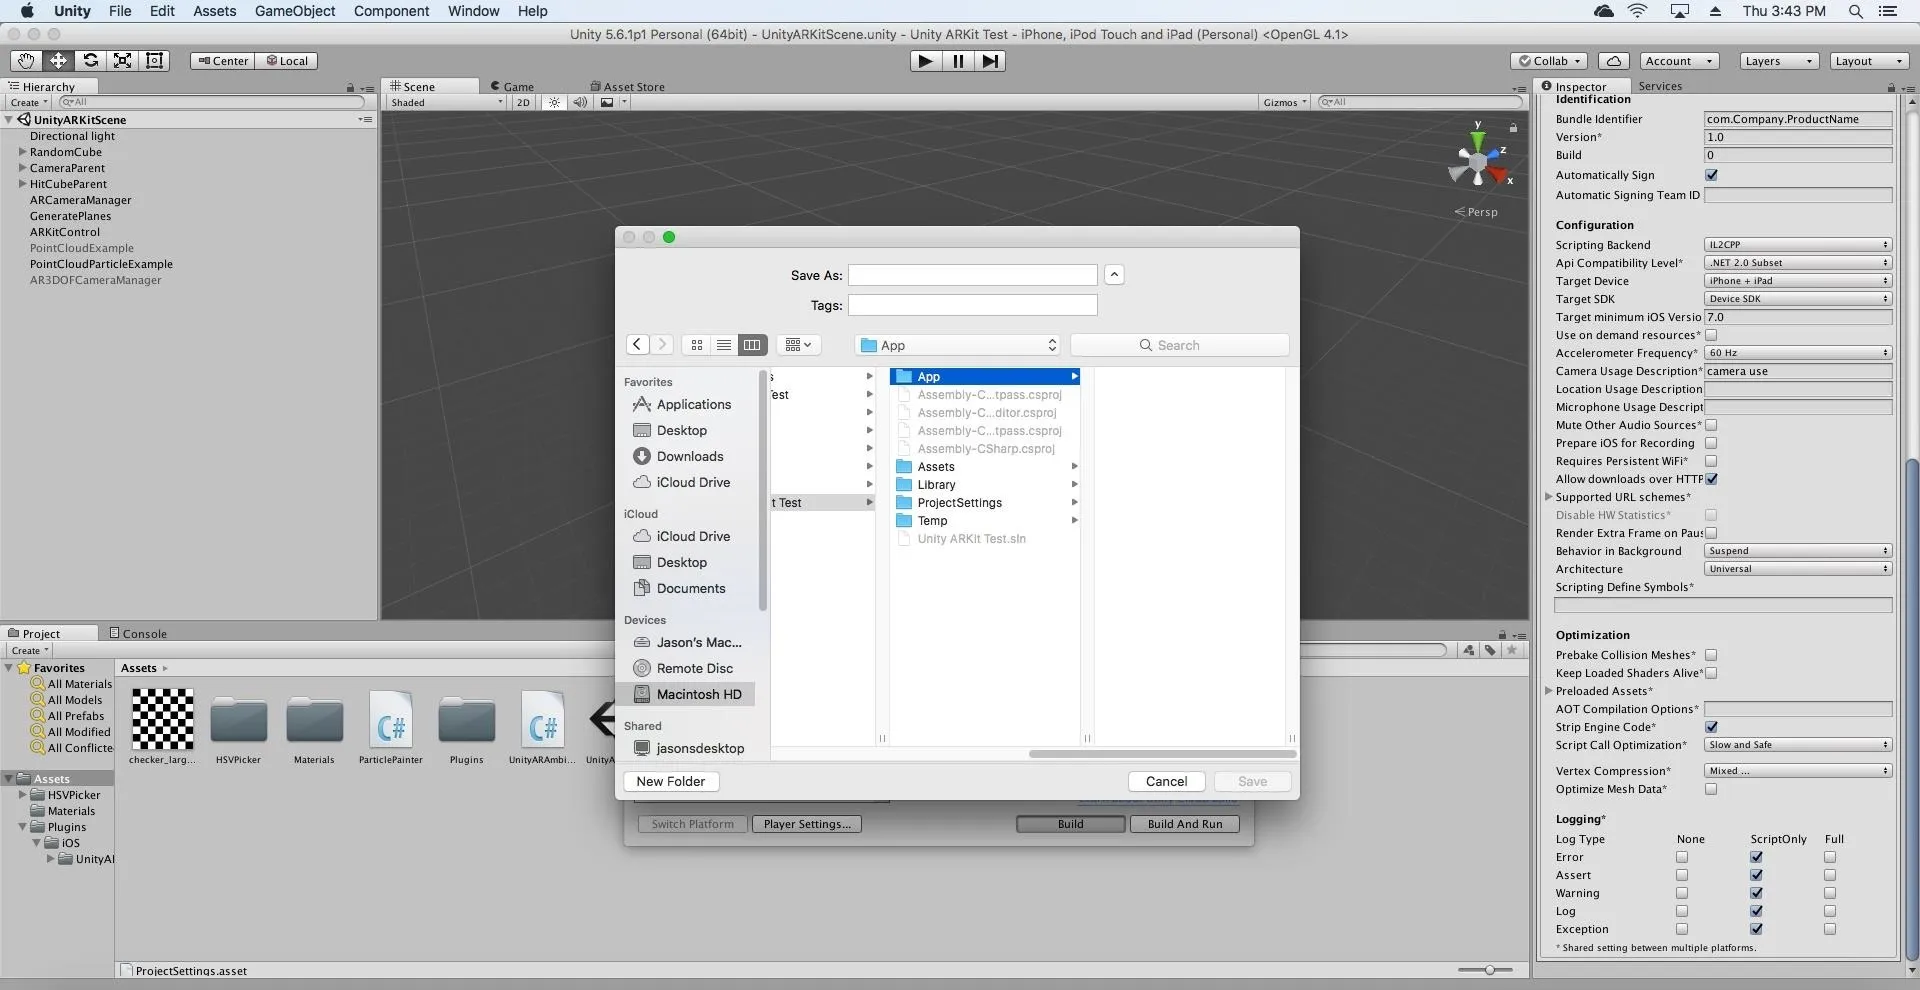Open the Layers dropdown
Screen dimensions: 1920x990
pos(1778,61)
